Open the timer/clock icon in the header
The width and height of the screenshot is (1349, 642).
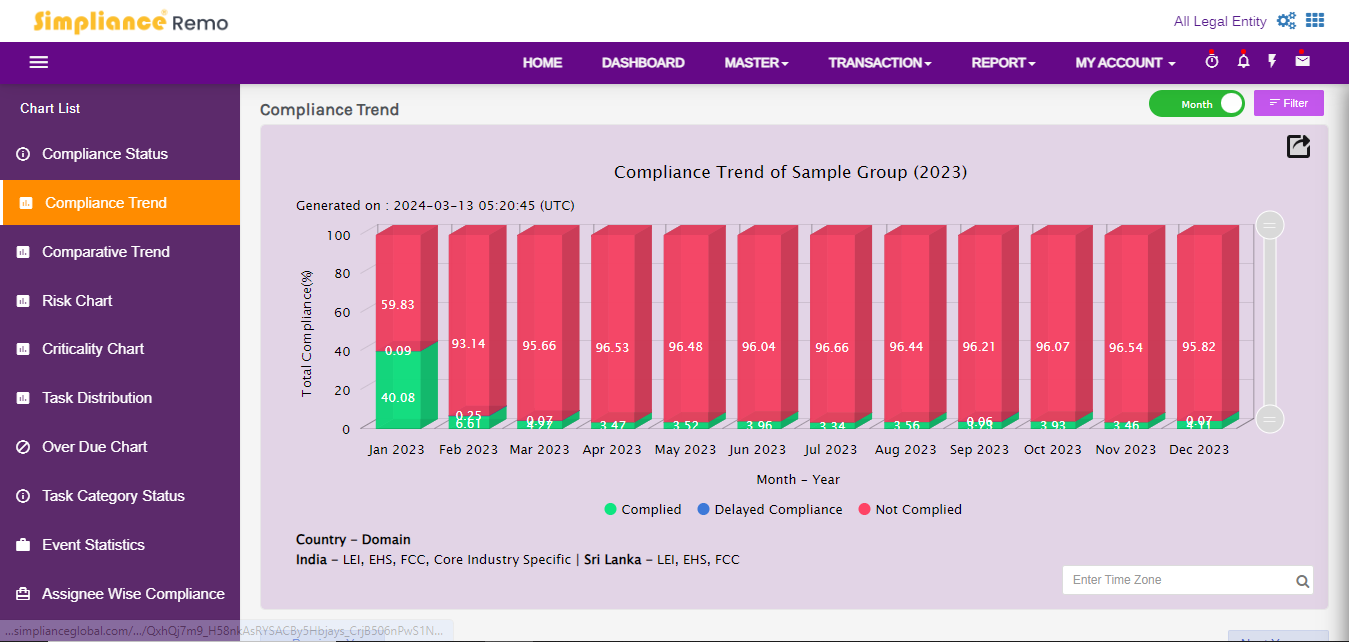(x=1211, y=61)
